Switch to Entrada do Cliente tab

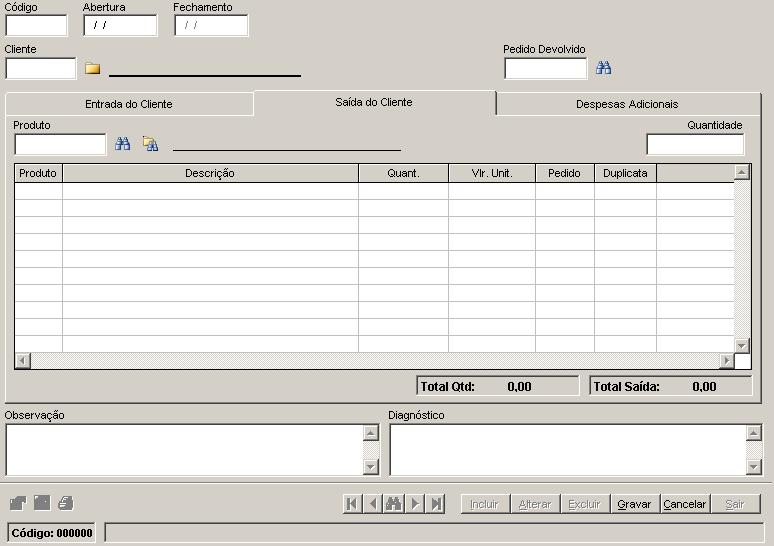click(129, 104)
